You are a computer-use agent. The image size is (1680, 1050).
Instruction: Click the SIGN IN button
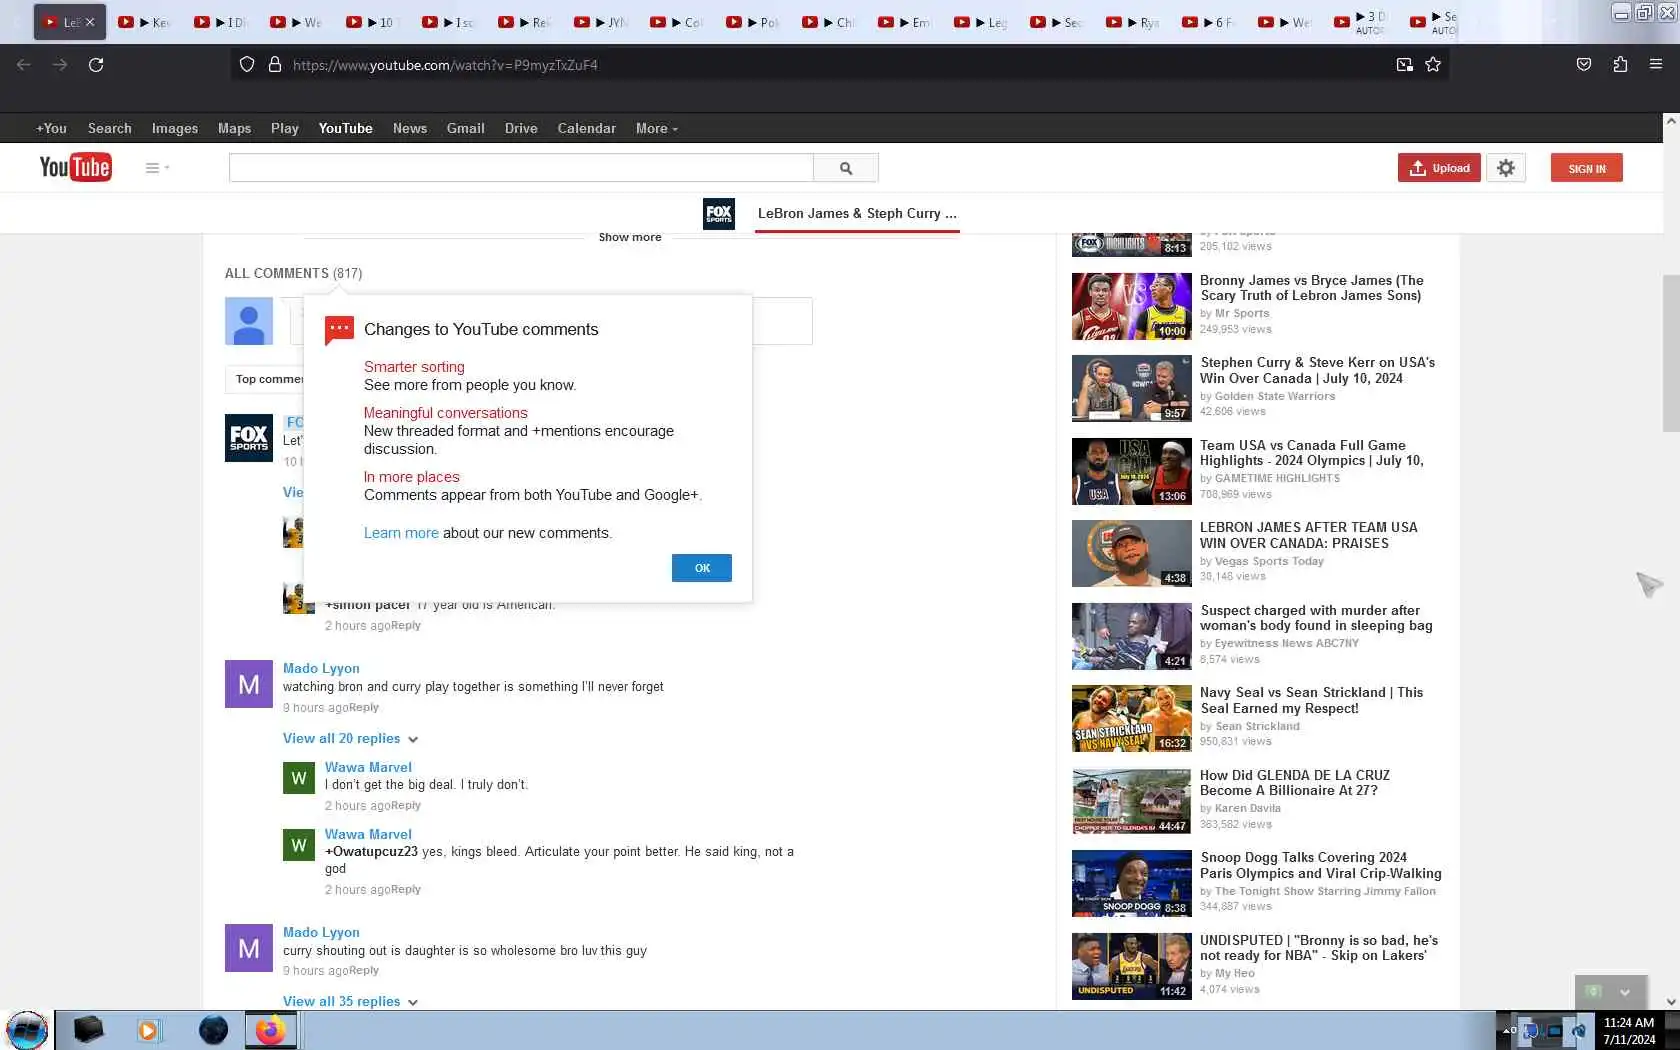1587,168
